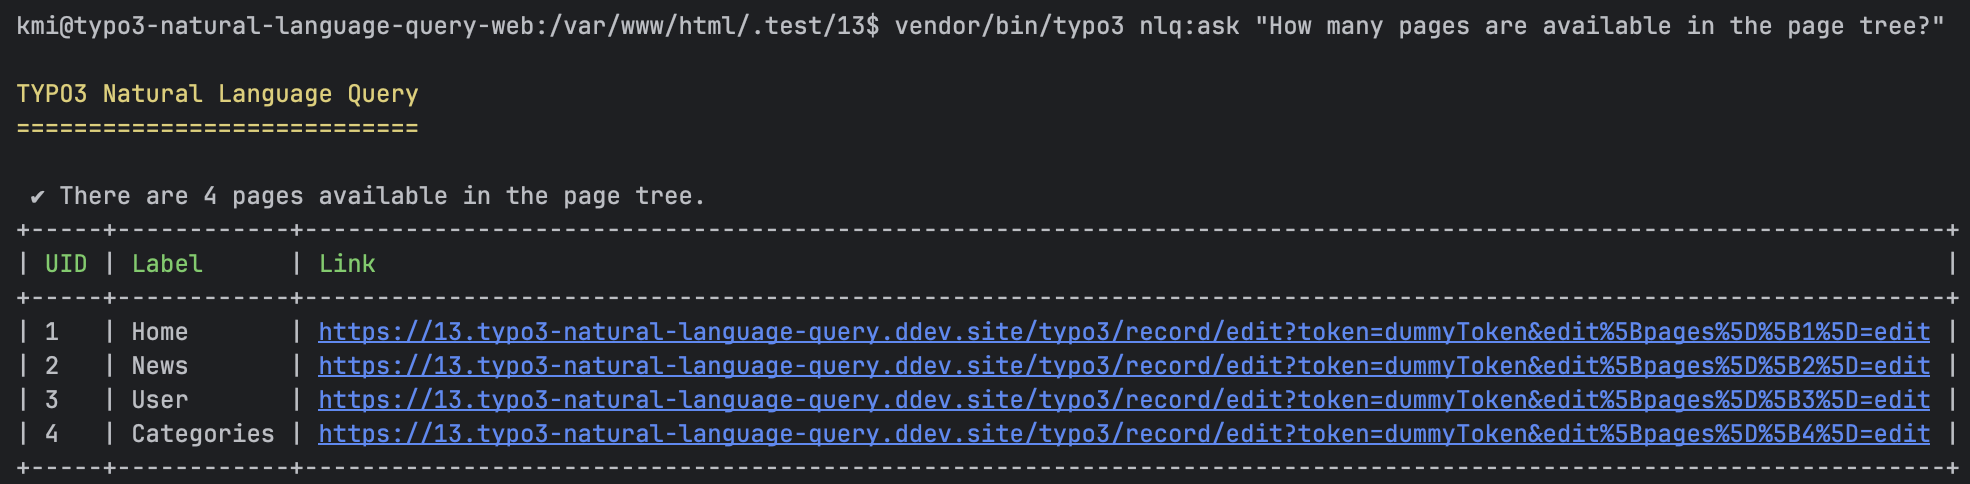Click the nlq:ask subcommand text

tap(1189, 26)
